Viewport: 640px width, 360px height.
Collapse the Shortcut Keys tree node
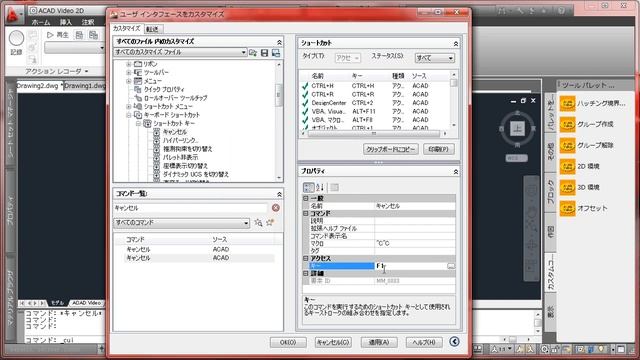coord(138,123)
